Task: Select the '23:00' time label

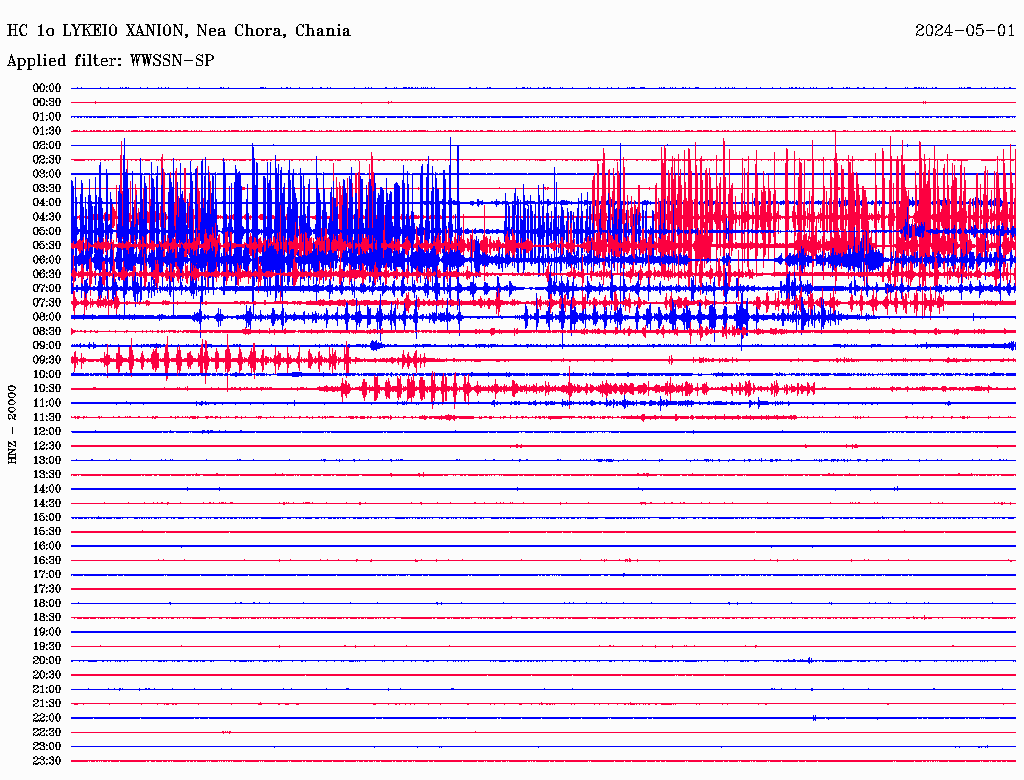Action: (47, 747)
